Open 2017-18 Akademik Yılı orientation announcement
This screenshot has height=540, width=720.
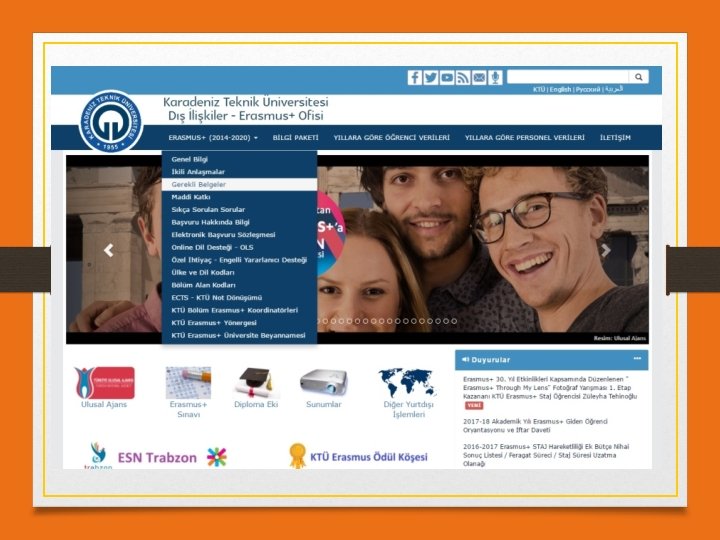click(535, 426)
